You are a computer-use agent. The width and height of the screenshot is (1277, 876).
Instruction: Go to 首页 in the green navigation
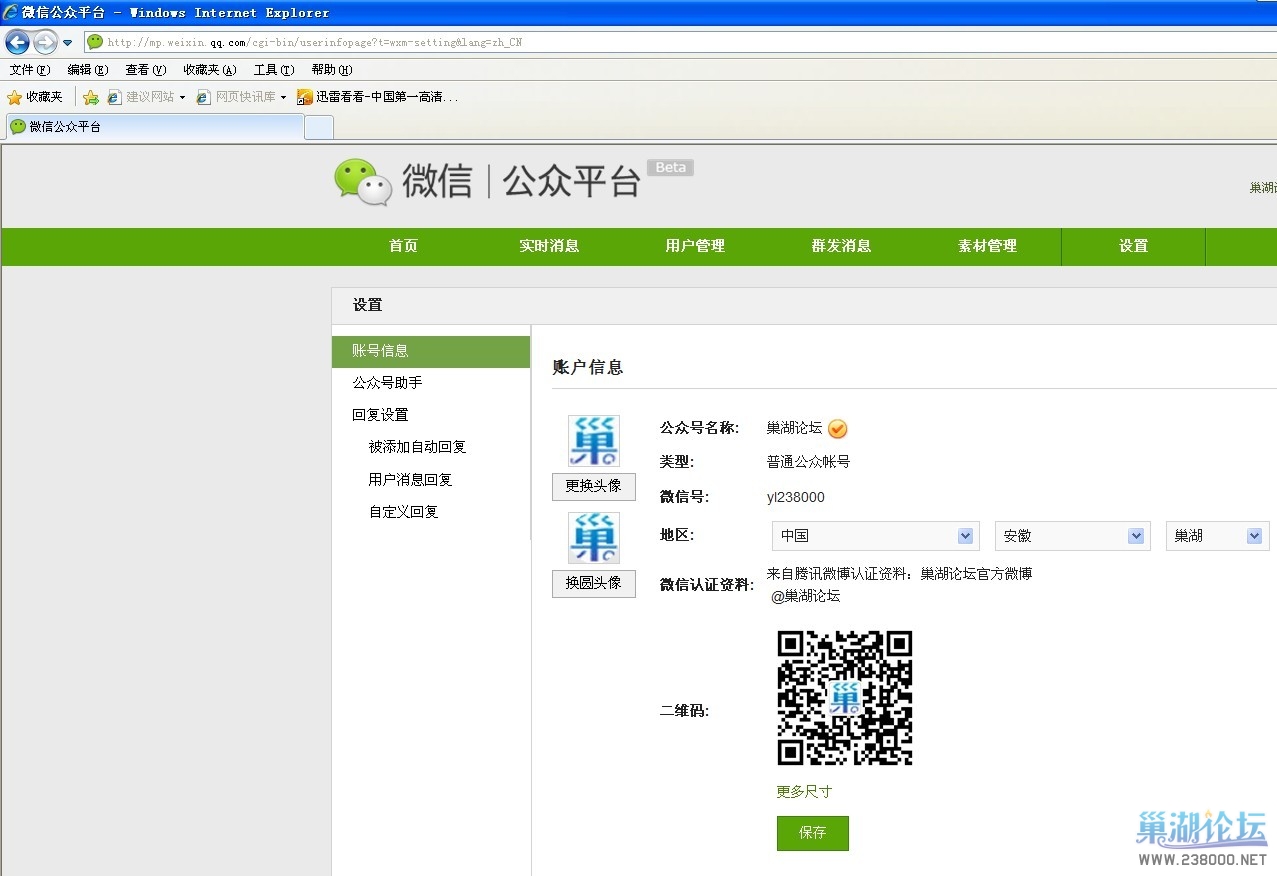coord(403,246)
